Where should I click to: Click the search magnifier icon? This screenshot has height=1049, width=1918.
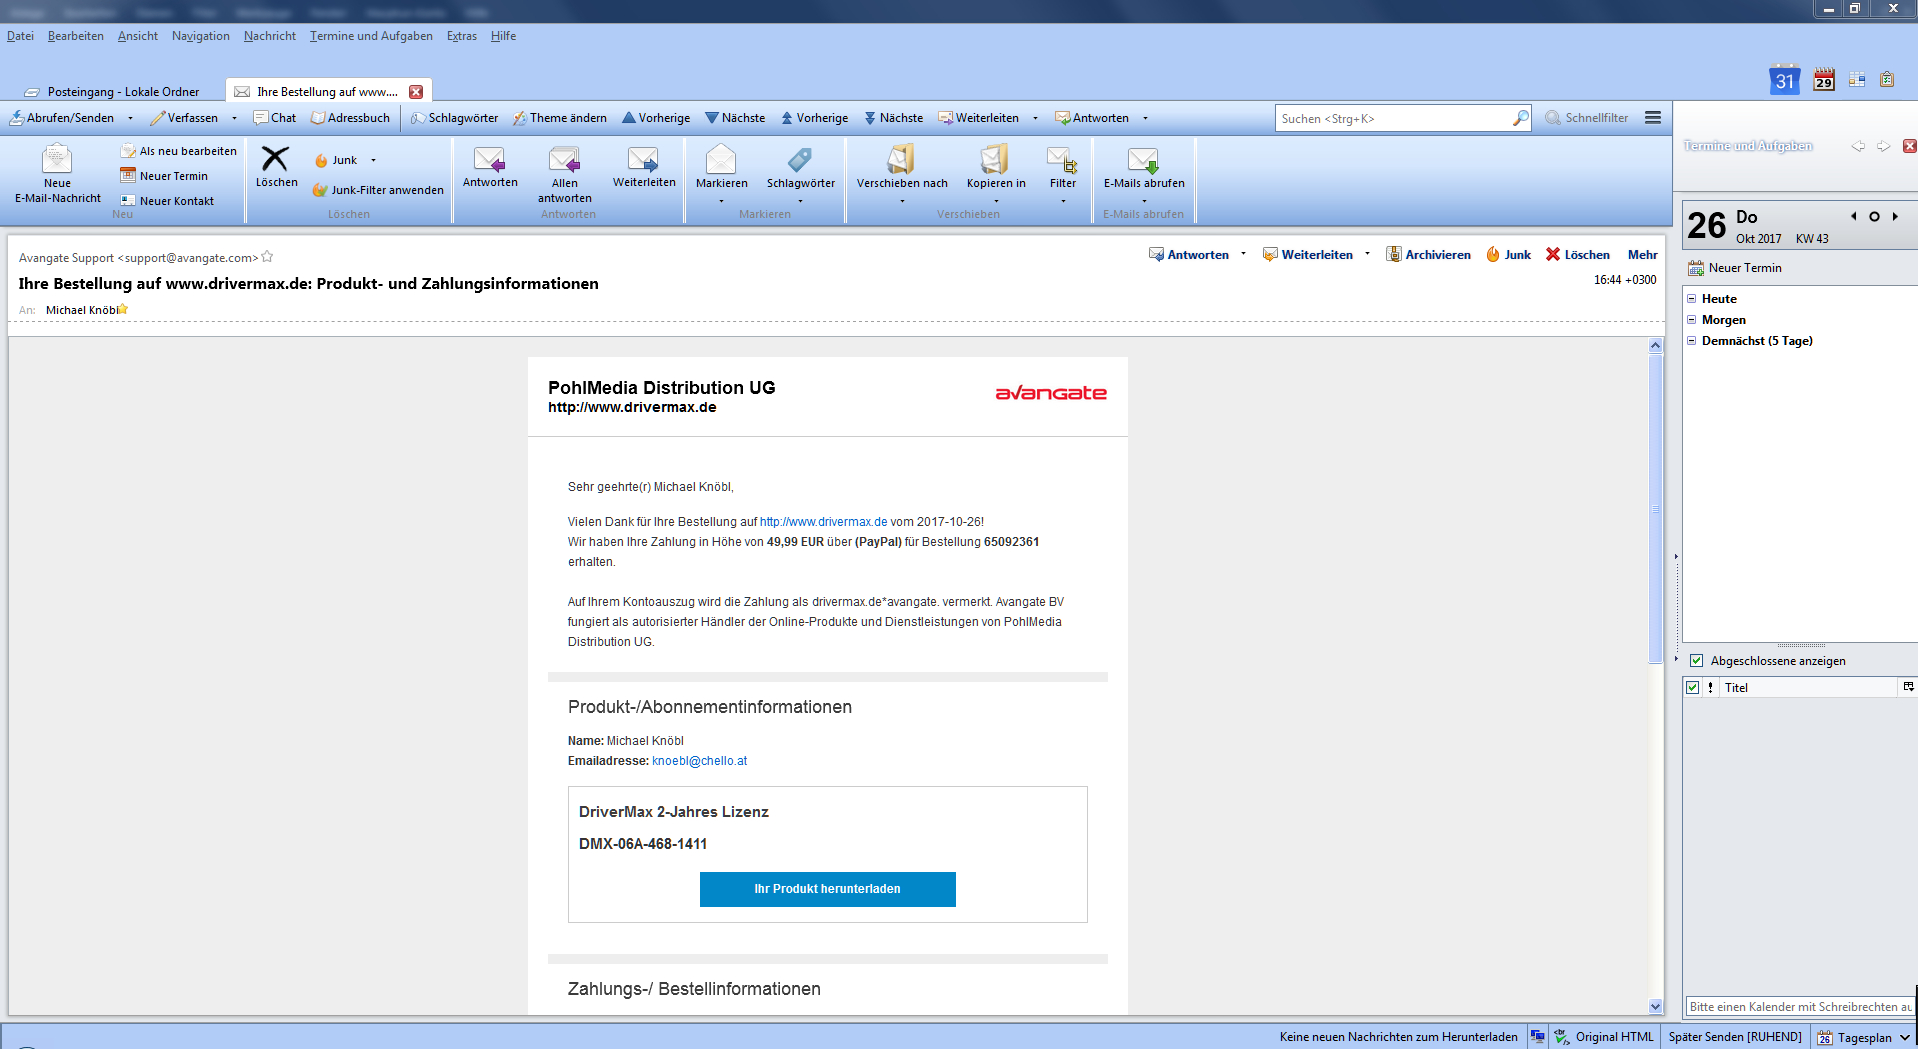point(1520,118)
